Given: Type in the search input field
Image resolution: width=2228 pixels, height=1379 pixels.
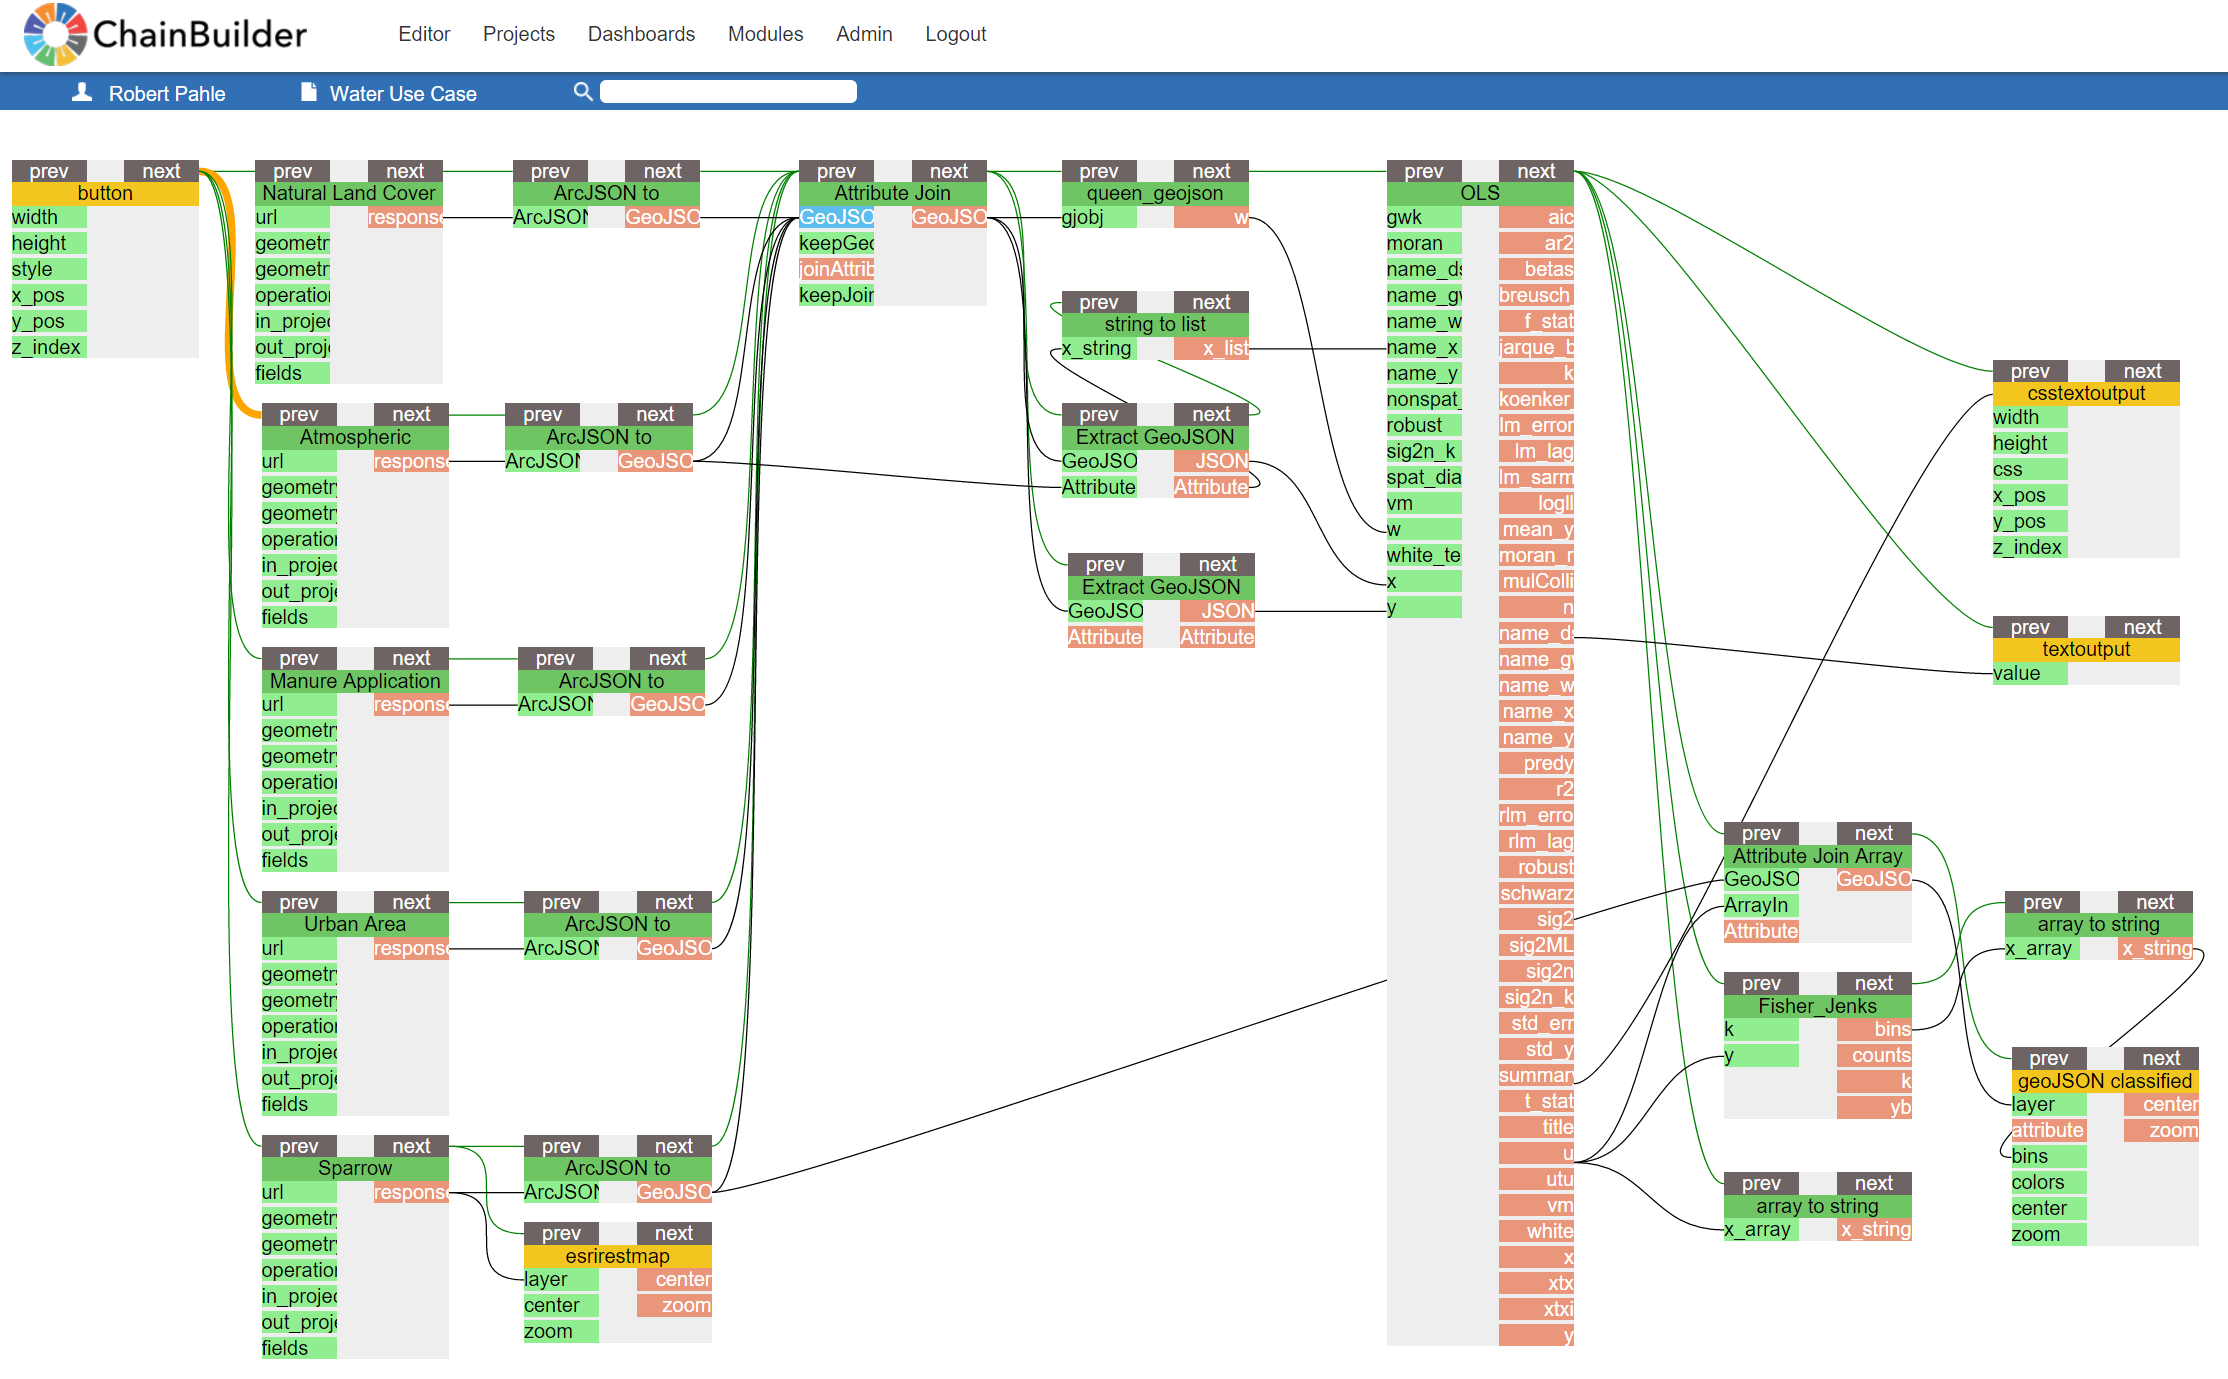Looking at the screenshot, I should (x=728, y=92).
